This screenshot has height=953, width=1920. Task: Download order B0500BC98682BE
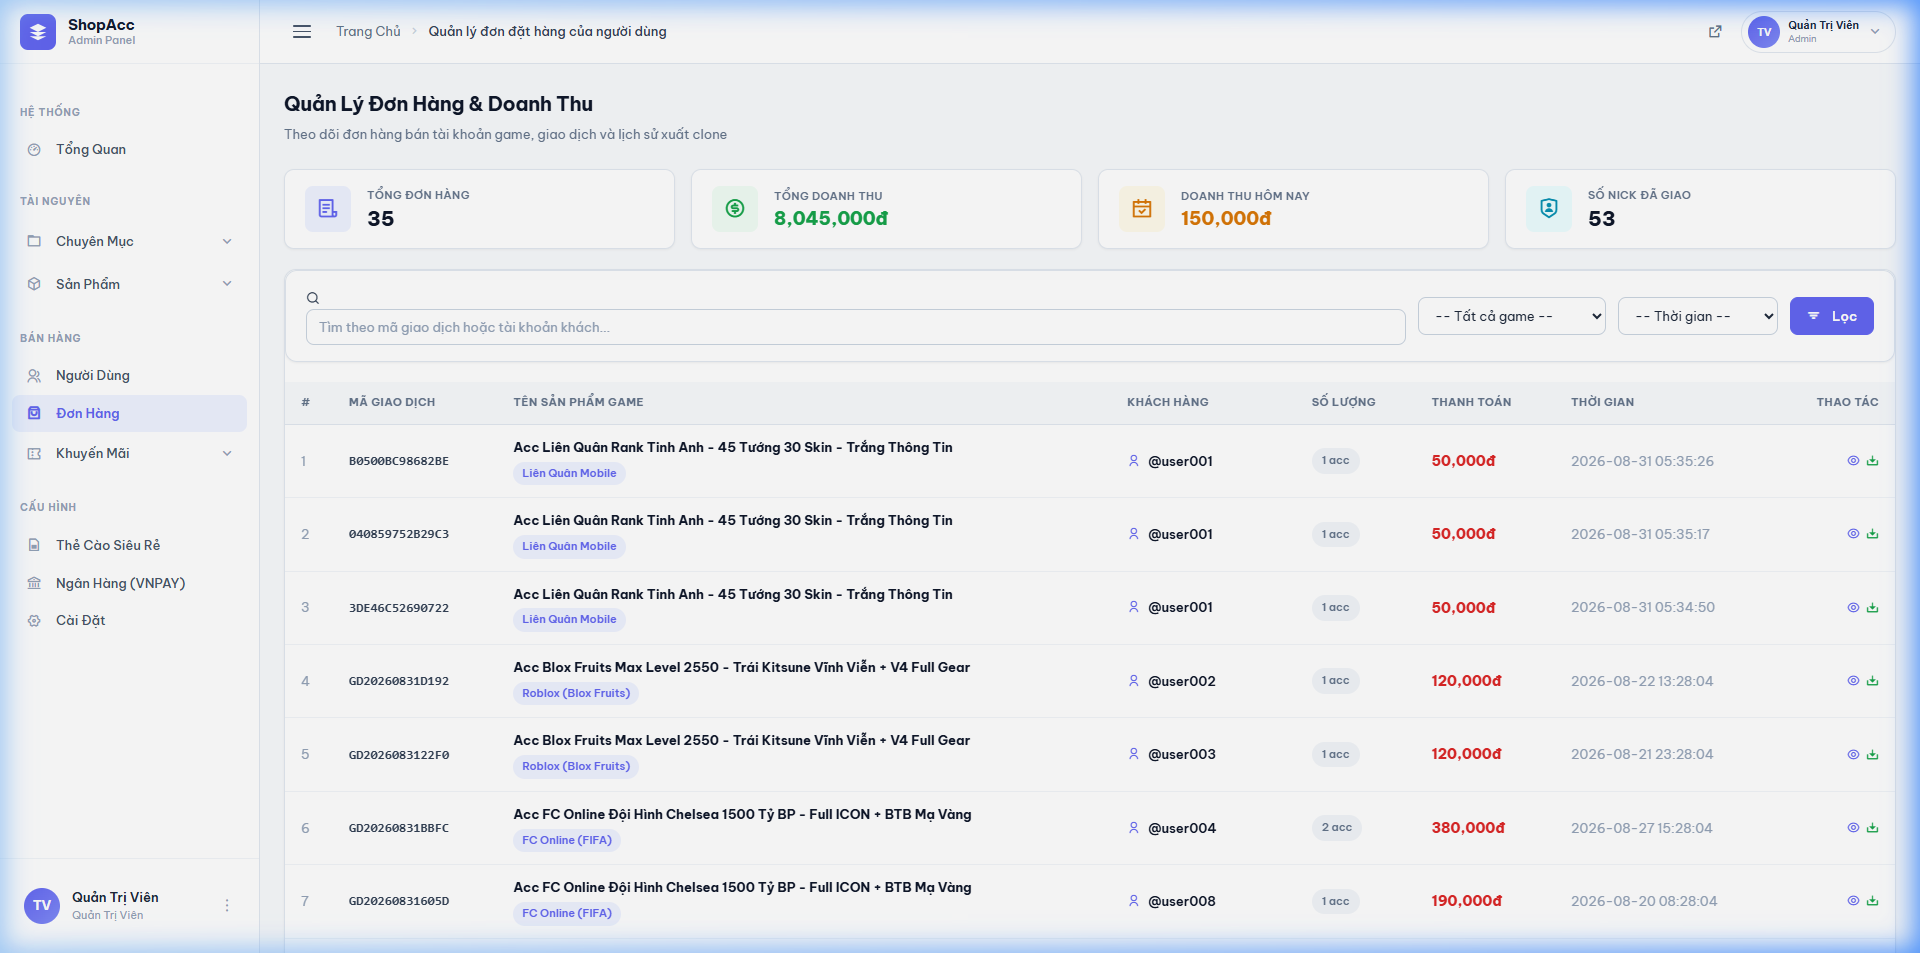(x=1873, y=461)
